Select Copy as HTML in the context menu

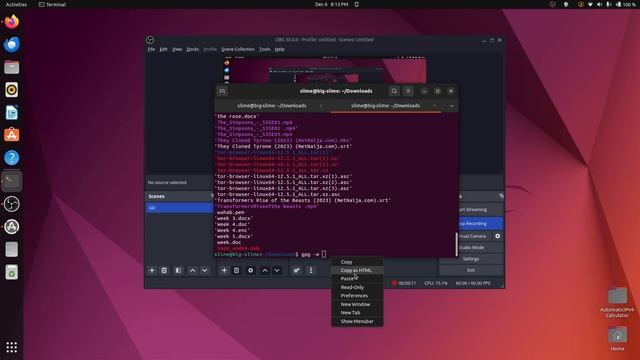click(x=356, y=270)
